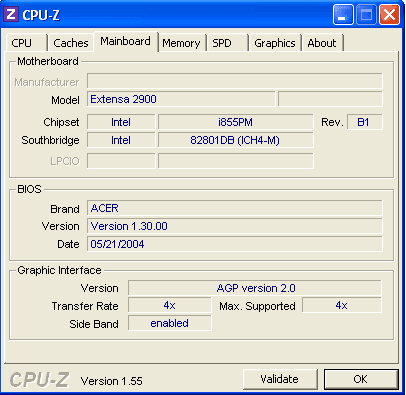Screen dimensions: 406x395
Task: Click the CPU-Z window title text
Action: [x=41, y=15]
